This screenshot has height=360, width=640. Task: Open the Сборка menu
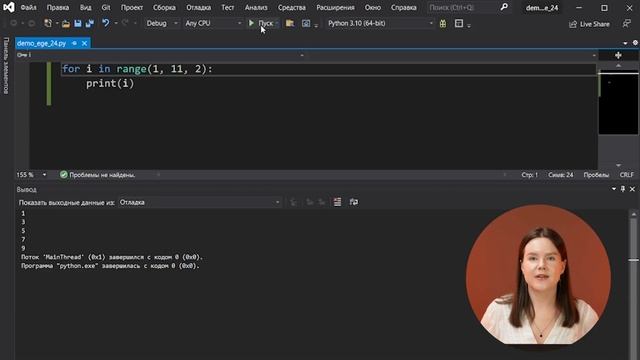pyautogui.click(x=164, y=7)
